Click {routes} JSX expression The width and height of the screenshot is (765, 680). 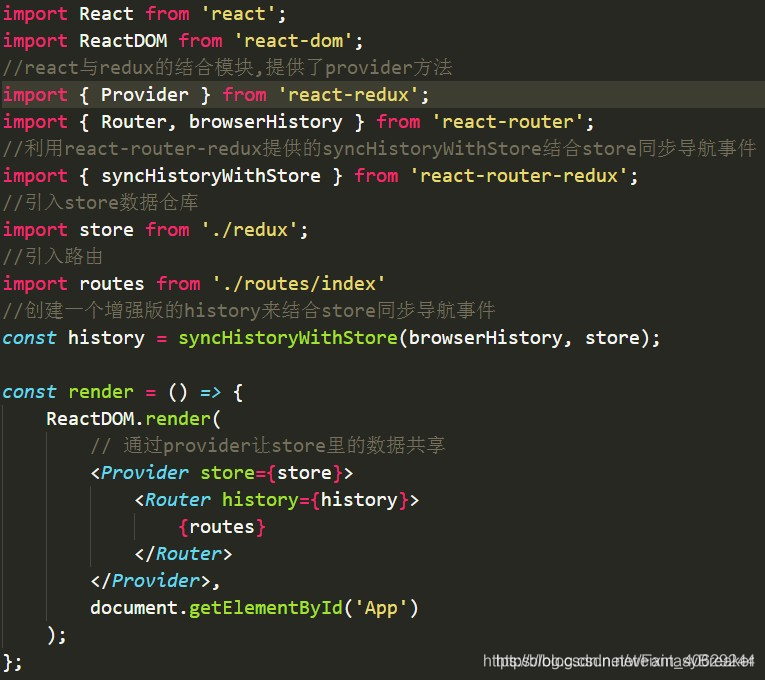pos(222,527)
